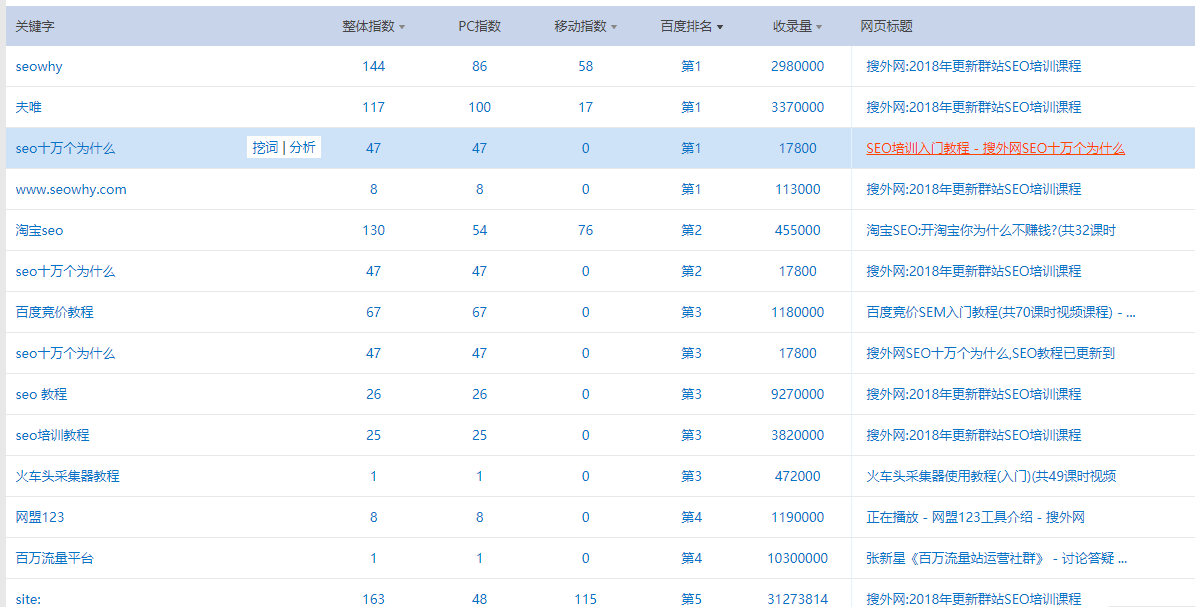Viewport: 1195px width, 607px height.
Task: Click the 收录量 value 2980000
Action: coord(797,66)
